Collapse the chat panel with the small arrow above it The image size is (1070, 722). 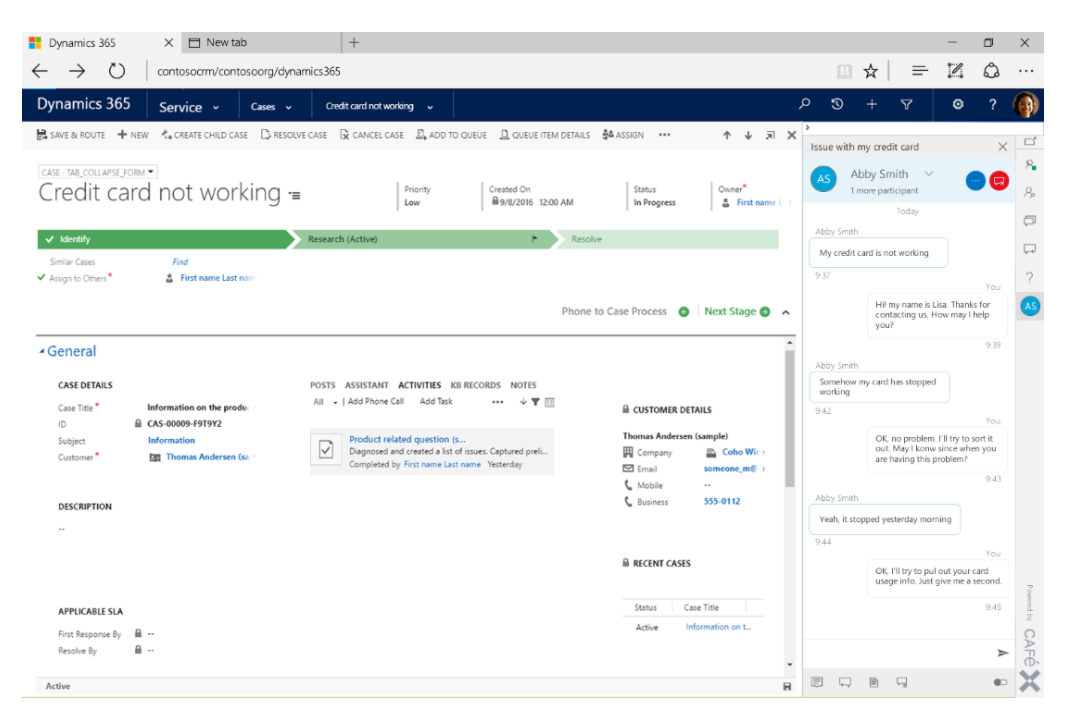[807, 127]
